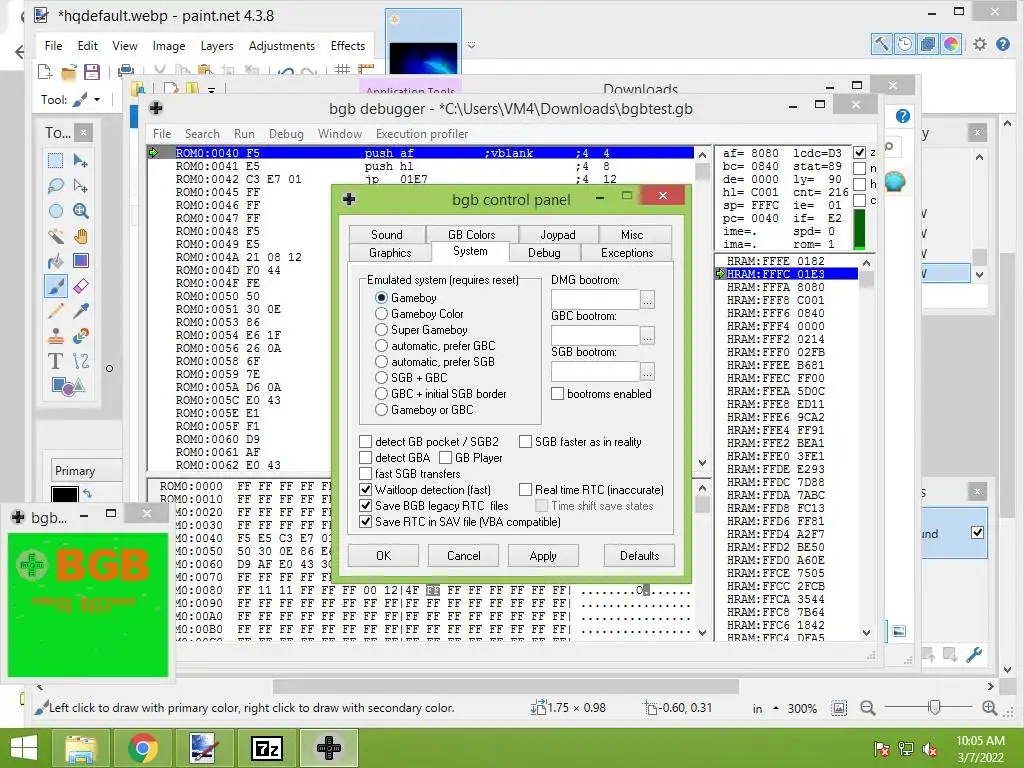The width and height of the screenshot is (1024, 768).
Task: Select the Color Picker eyedropper tool
Action: (x=80, y=311)
